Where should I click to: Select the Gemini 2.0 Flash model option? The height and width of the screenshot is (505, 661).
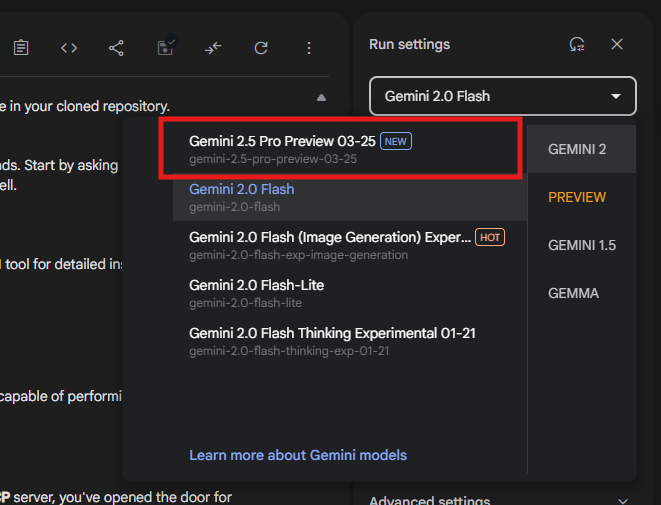[350, 197]
